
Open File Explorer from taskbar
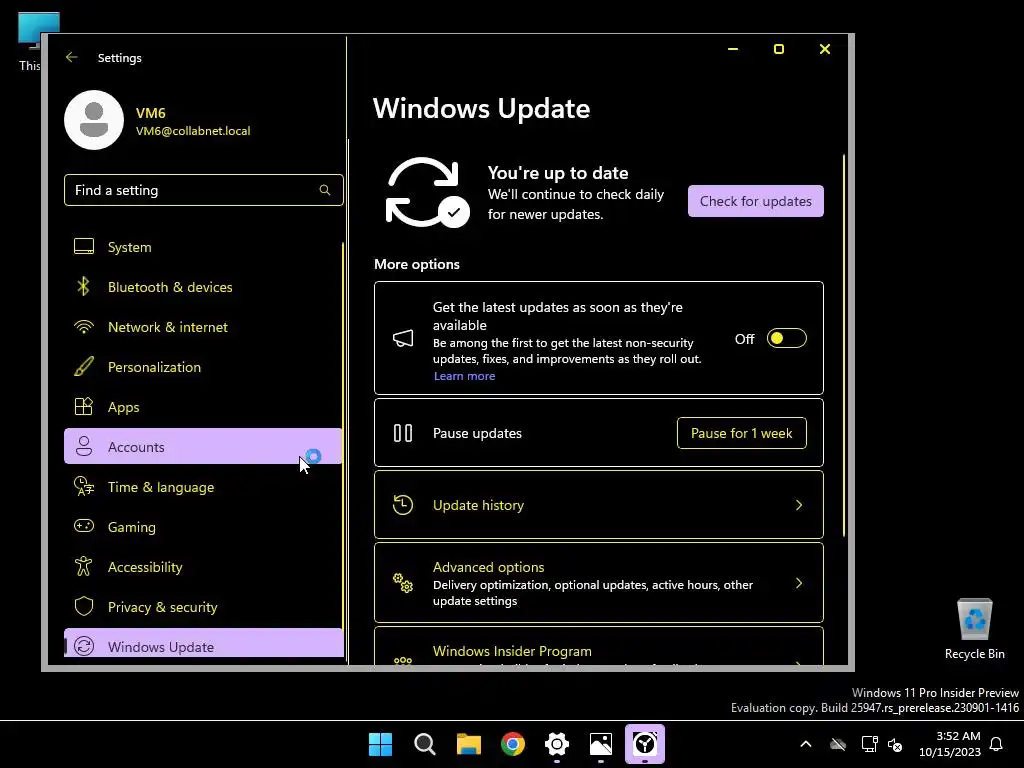pyautogui.click(x=469, y=744)
